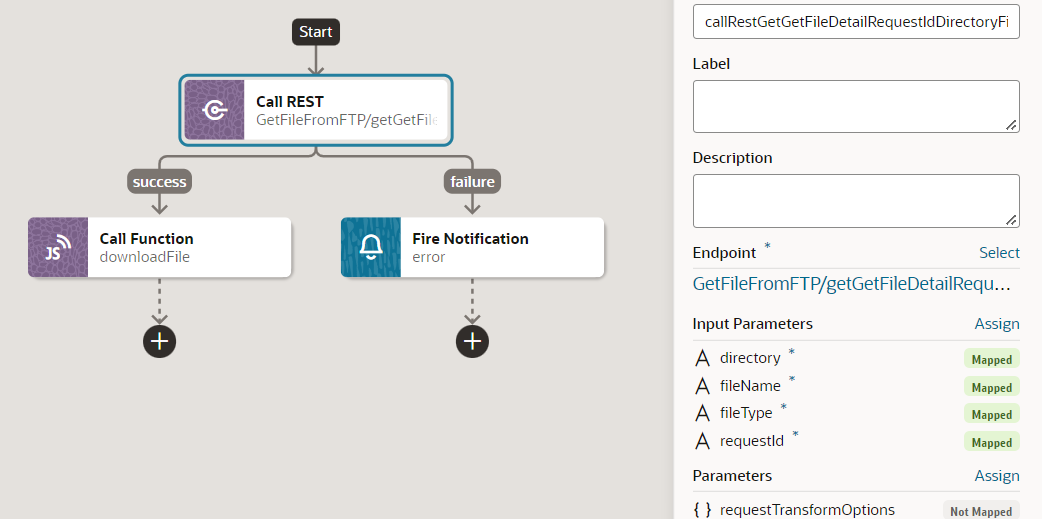1042x519 pixels.
Task: Open Assign link for Input Parameters
Action: (997, 324)
